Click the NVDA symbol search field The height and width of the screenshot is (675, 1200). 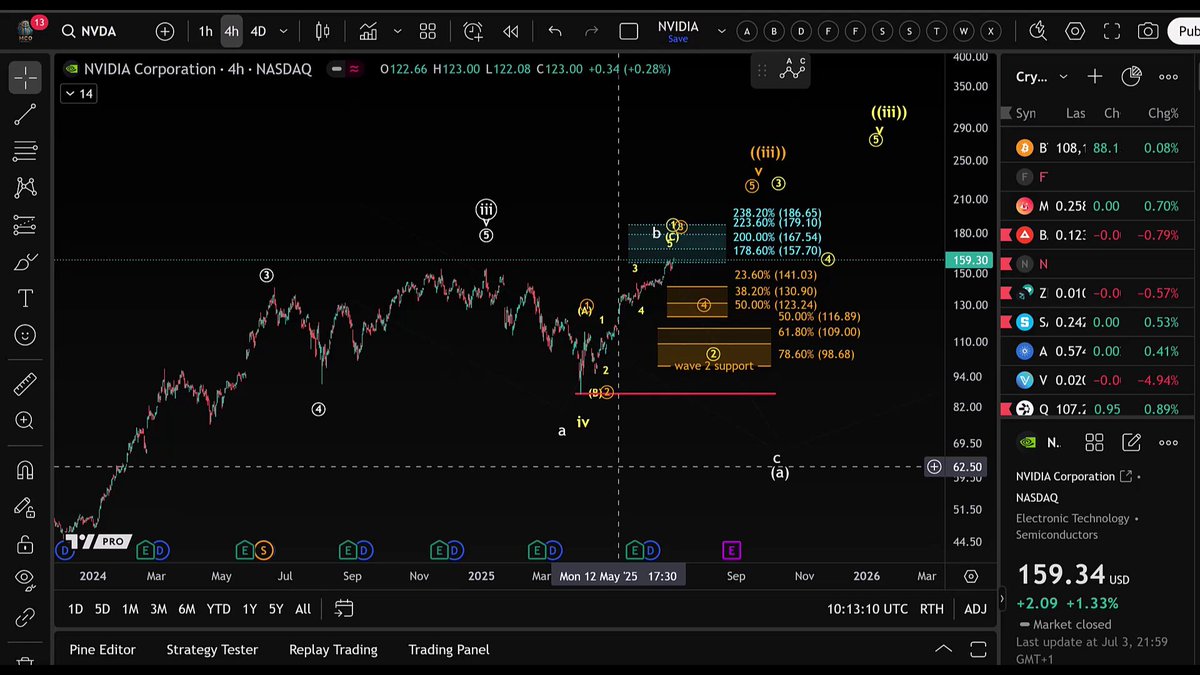point(89,31)
